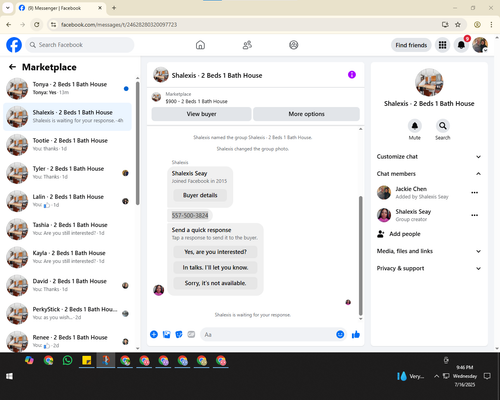The height and width of the screenshot is (400, 500).
Task: Add people to the chat
Action: point(399,234)
